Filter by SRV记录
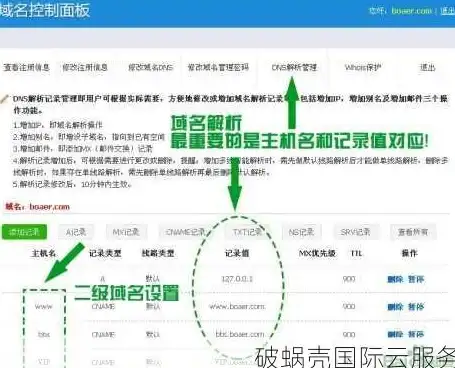This screenshot has width=455, height=368. click(355, 232)
